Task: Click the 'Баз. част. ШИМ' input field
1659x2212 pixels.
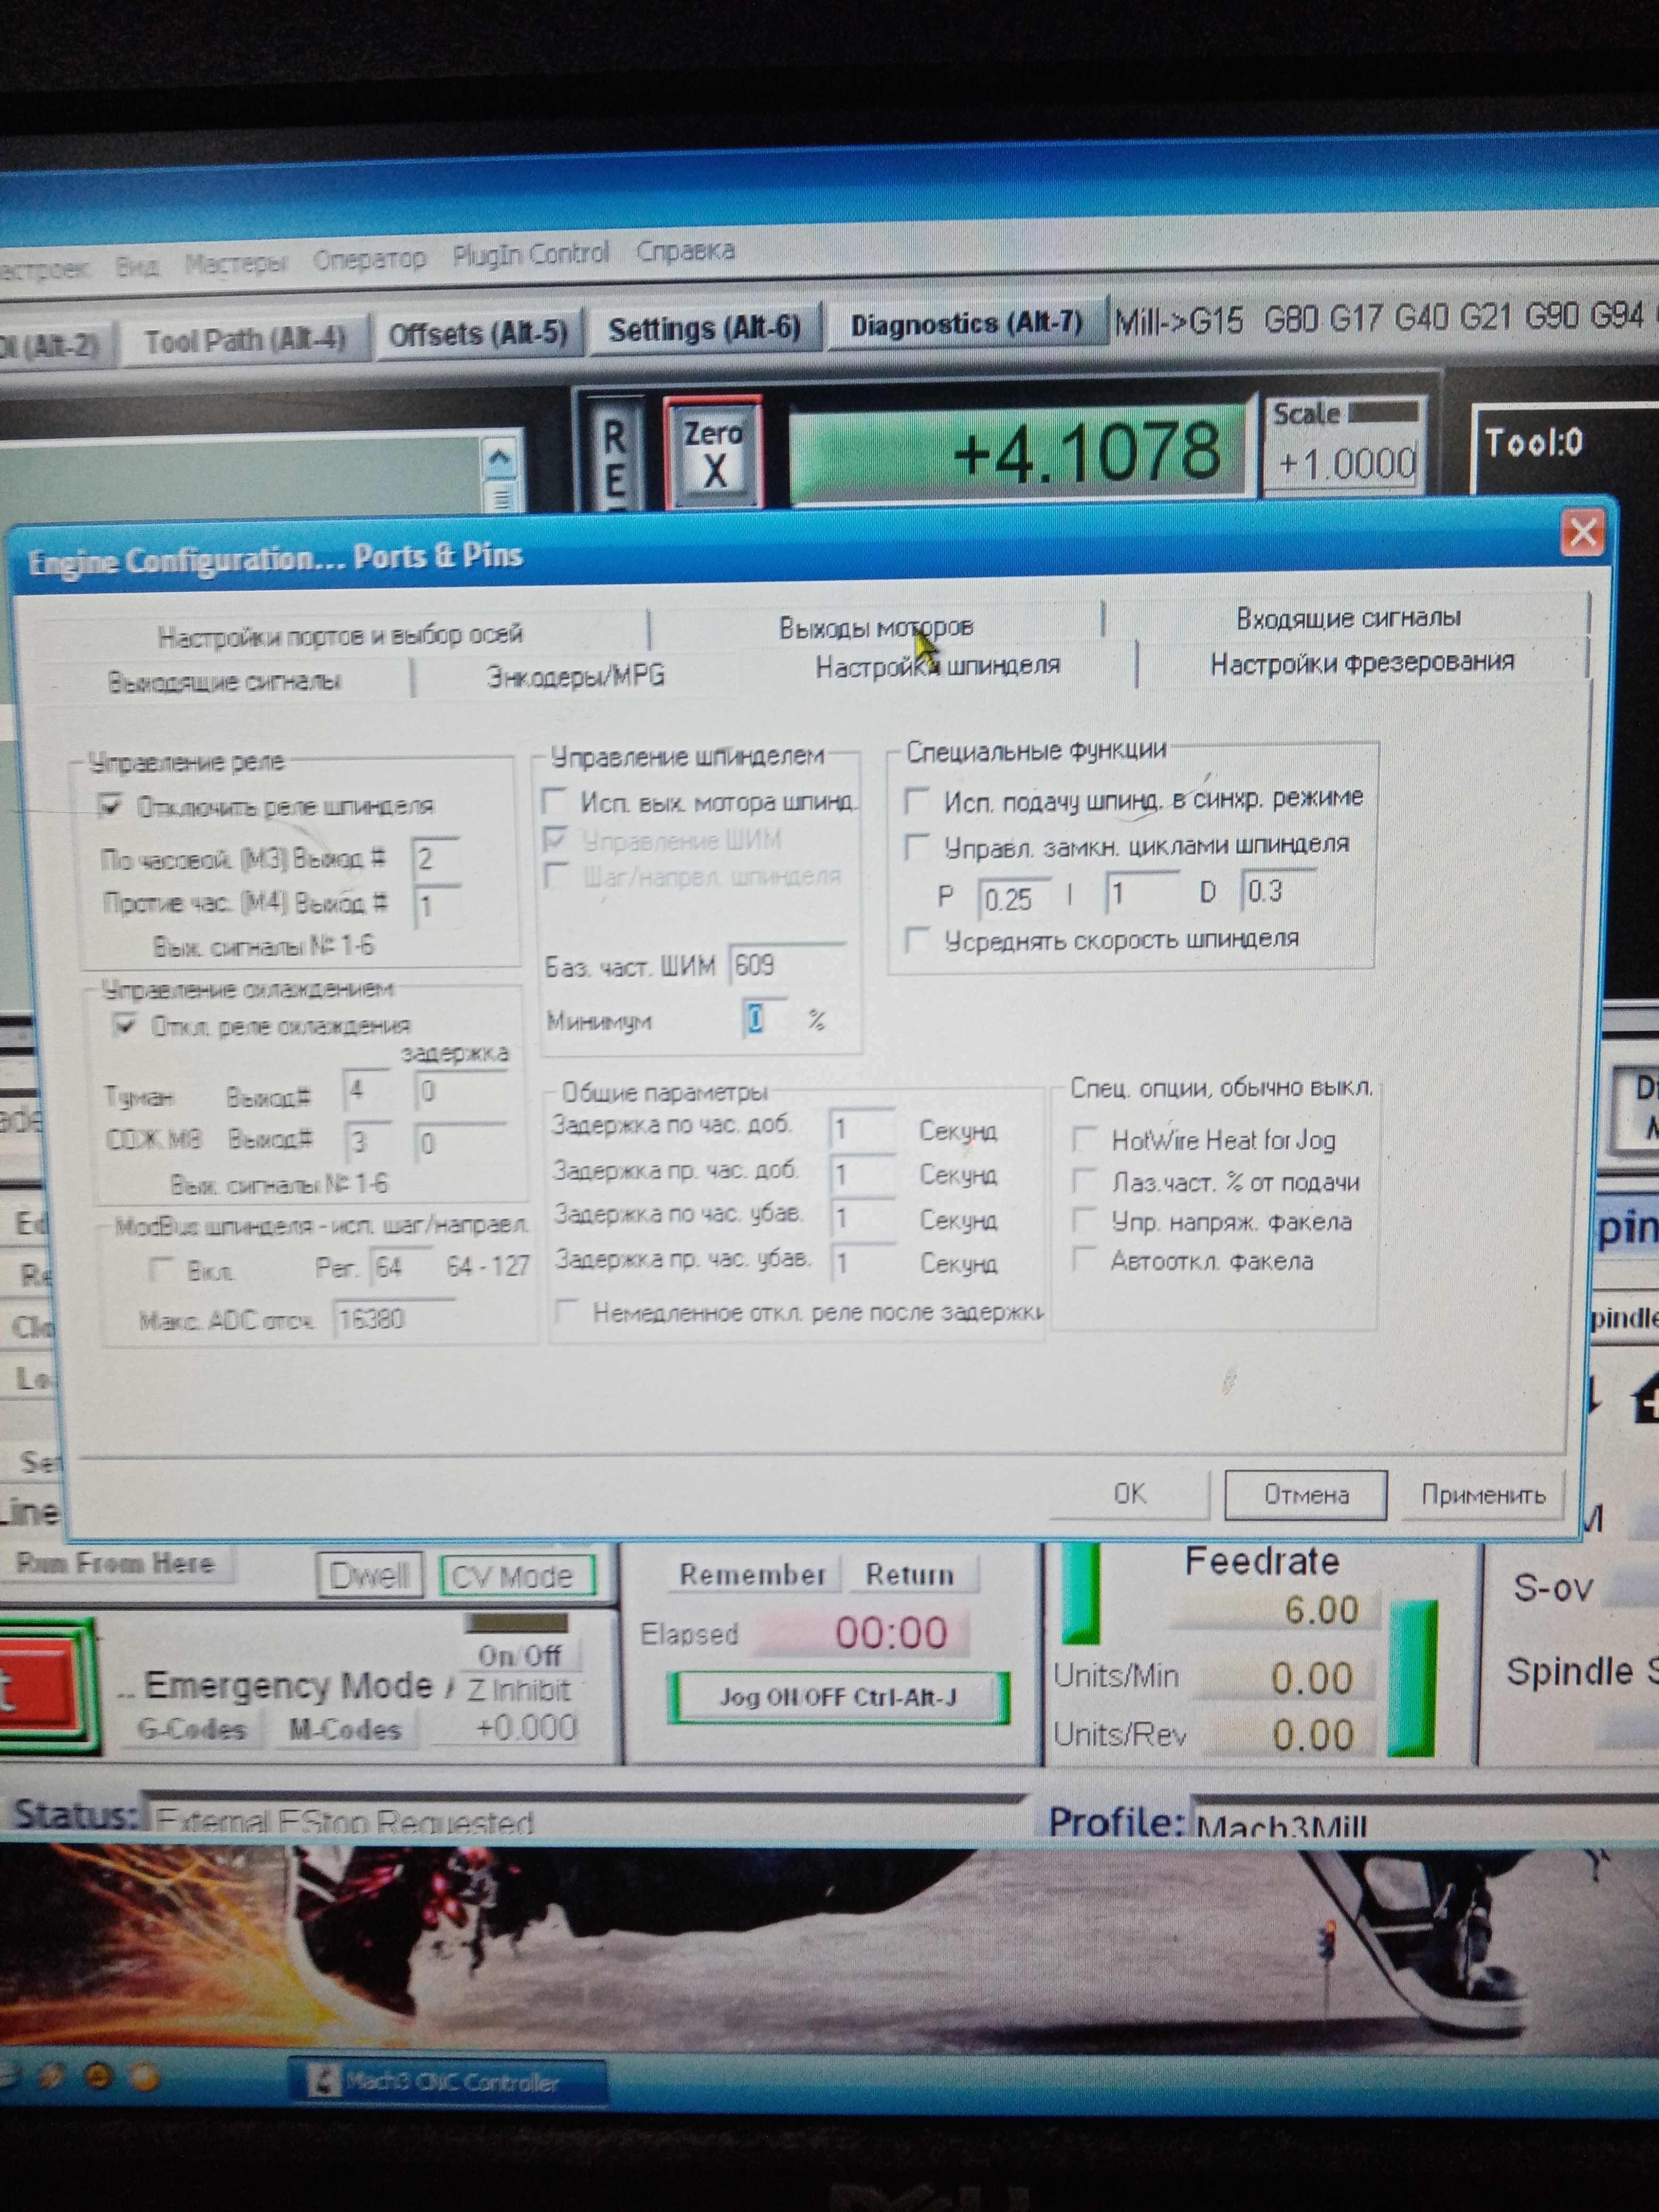Action: (787, 965)
